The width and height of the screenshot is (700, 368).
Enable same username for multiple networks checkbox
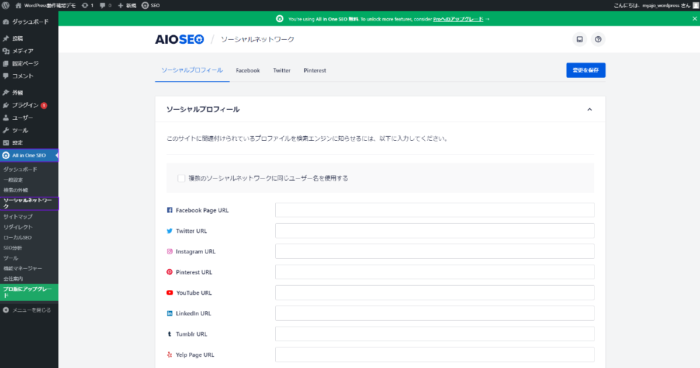[181, 178]
